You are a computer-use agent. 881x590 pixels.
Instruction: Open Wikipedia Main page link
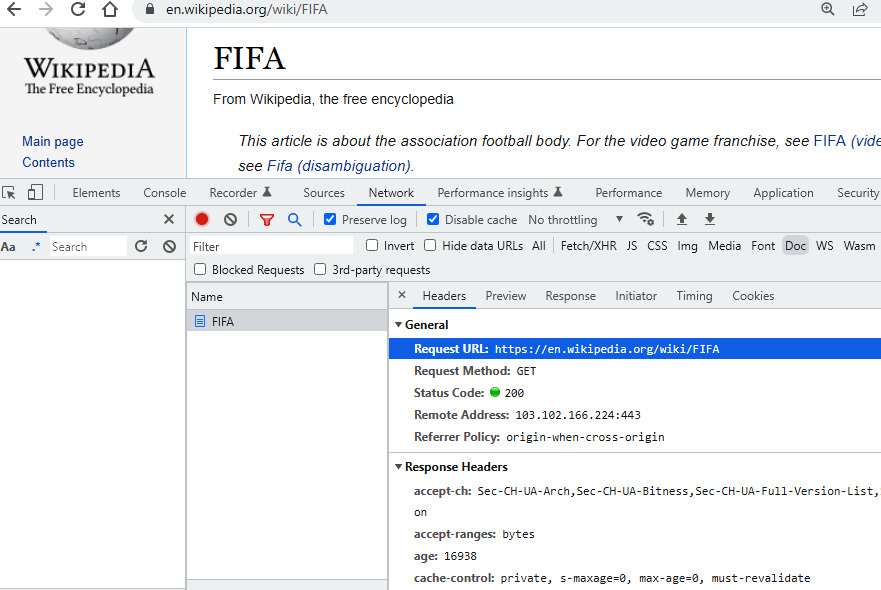coord(53,141)
